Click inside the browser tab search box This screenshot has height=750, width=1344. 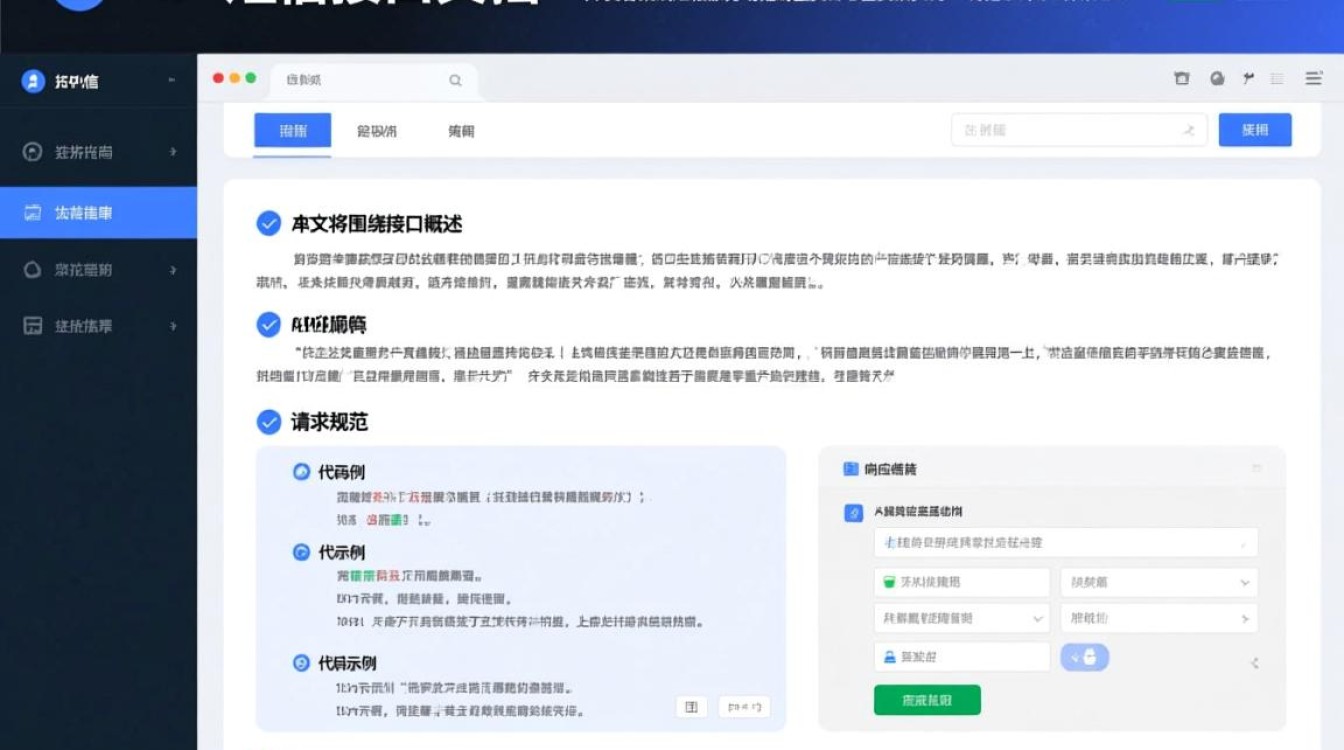click(x=370, y=80)
